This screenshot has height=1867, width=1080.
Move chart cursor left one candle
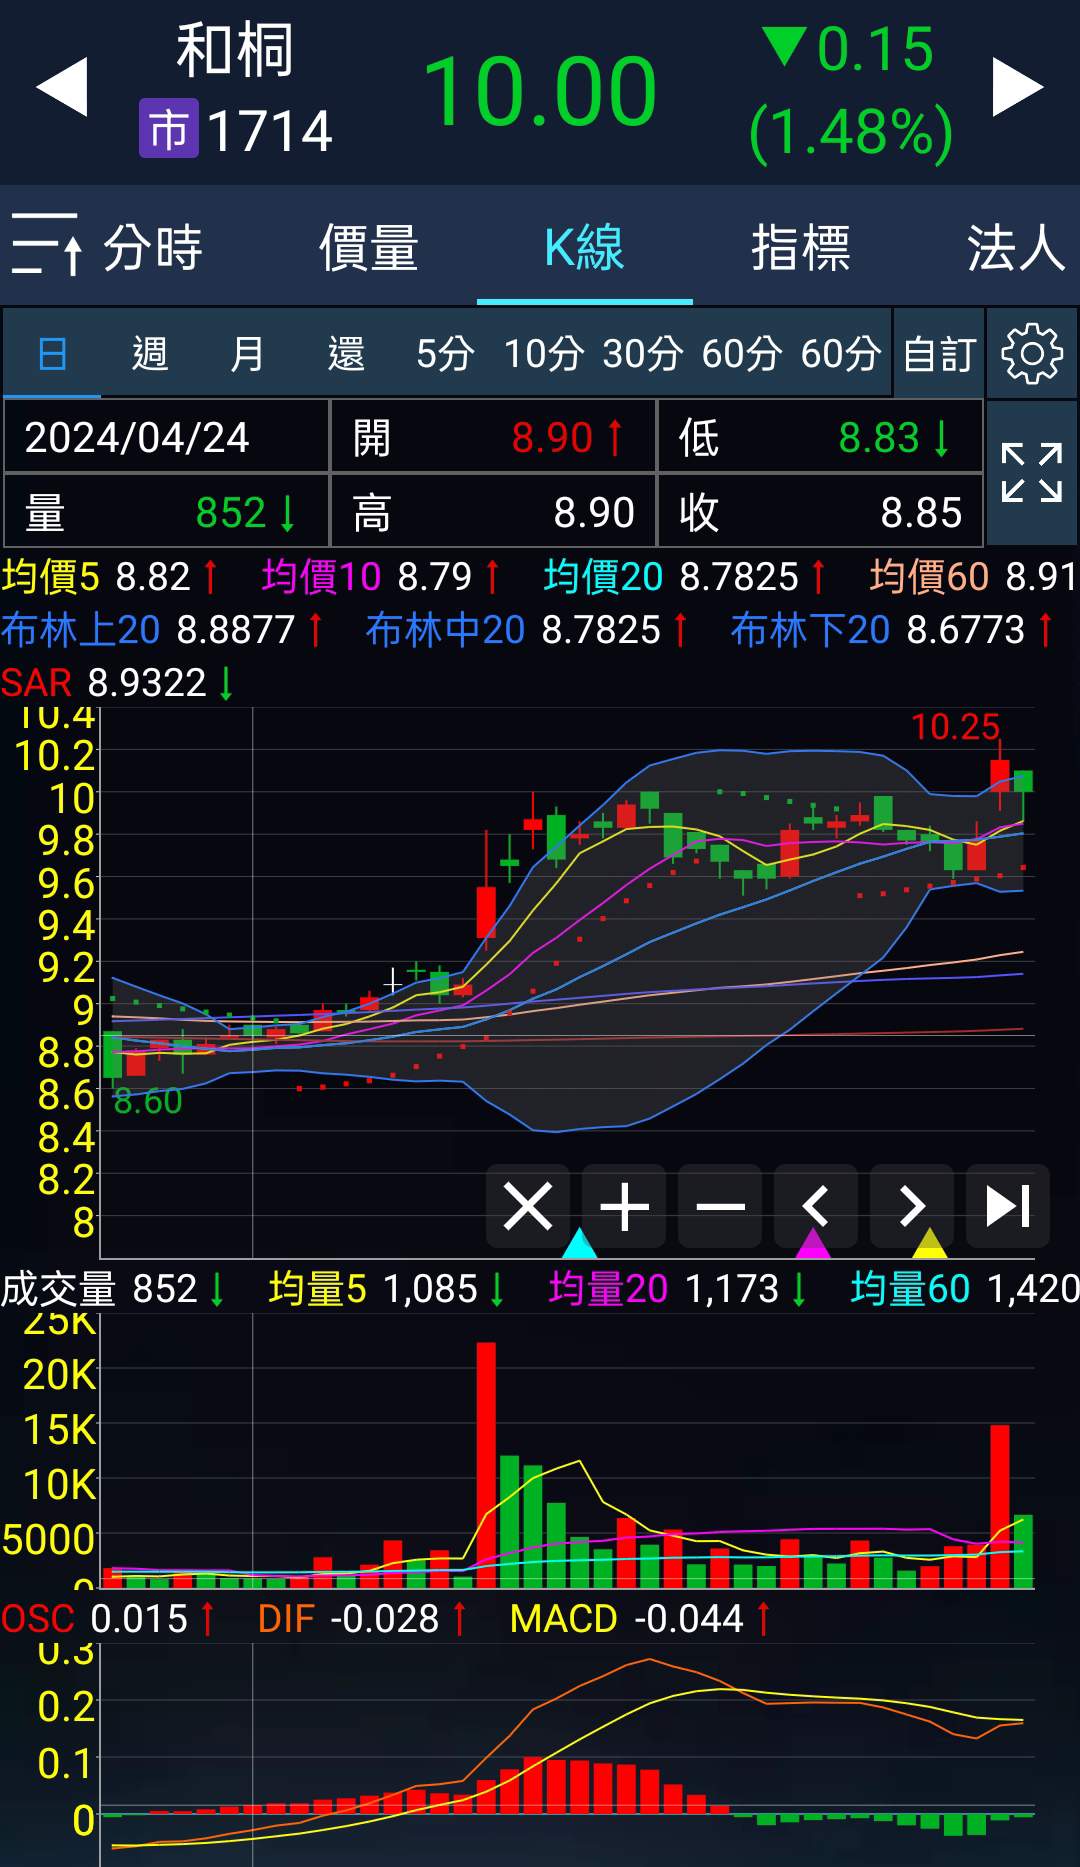point(816,1205)
